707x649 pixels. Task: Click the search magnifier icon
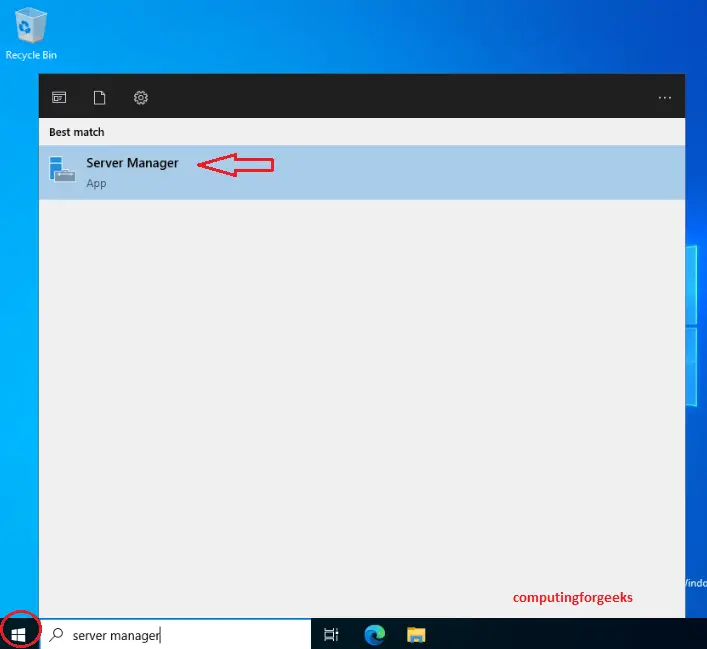click(x=56, y=635)
